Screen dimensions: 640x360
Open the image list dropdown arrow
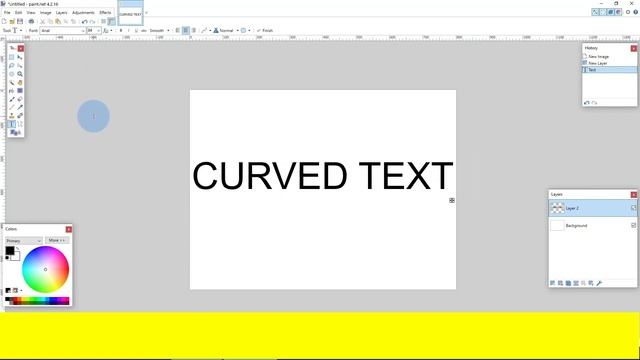tap(146, 13)
